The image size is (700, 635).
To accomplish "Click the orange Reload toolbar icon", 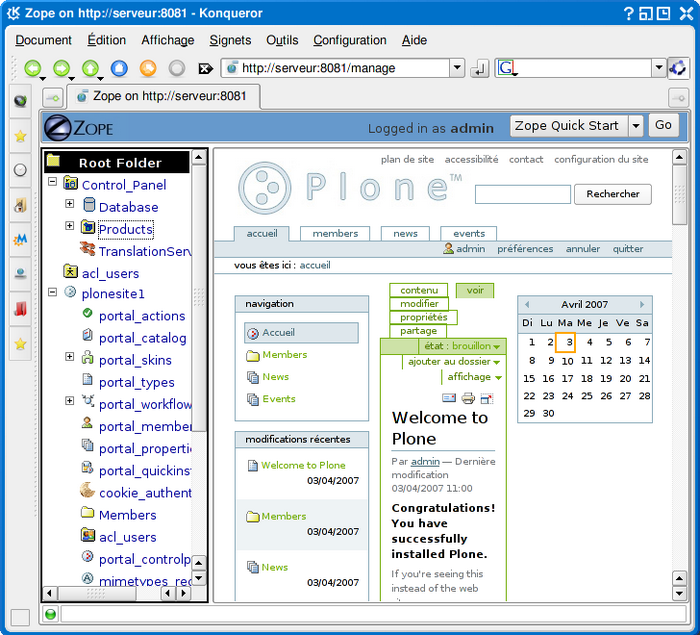I will pos(148,68).
